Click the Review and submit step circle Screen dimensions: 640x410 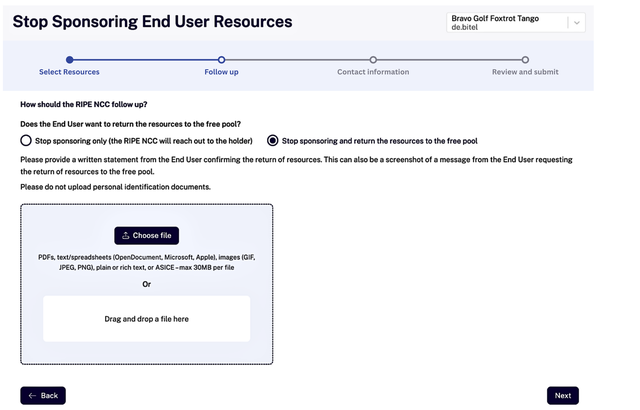point(525,60)
